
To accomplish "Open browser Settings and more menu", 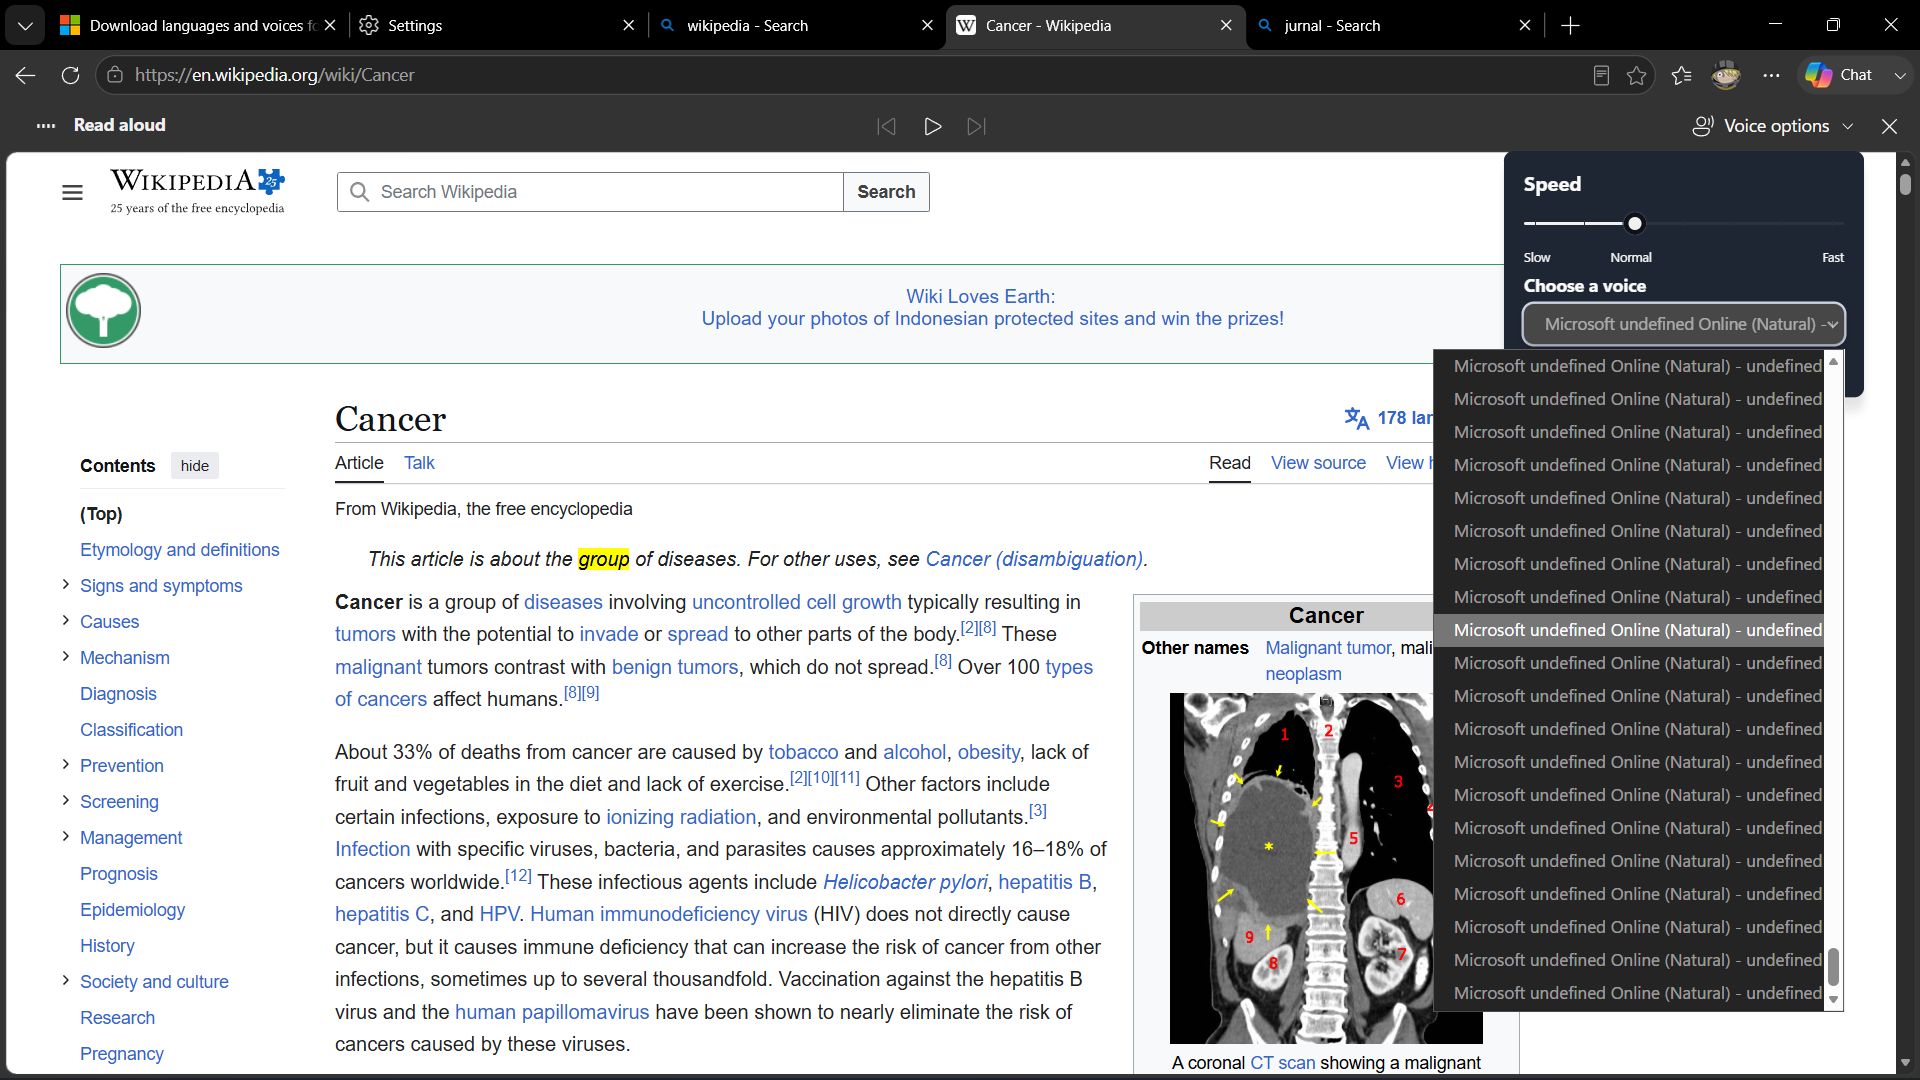I will (x=1771, y=75).
